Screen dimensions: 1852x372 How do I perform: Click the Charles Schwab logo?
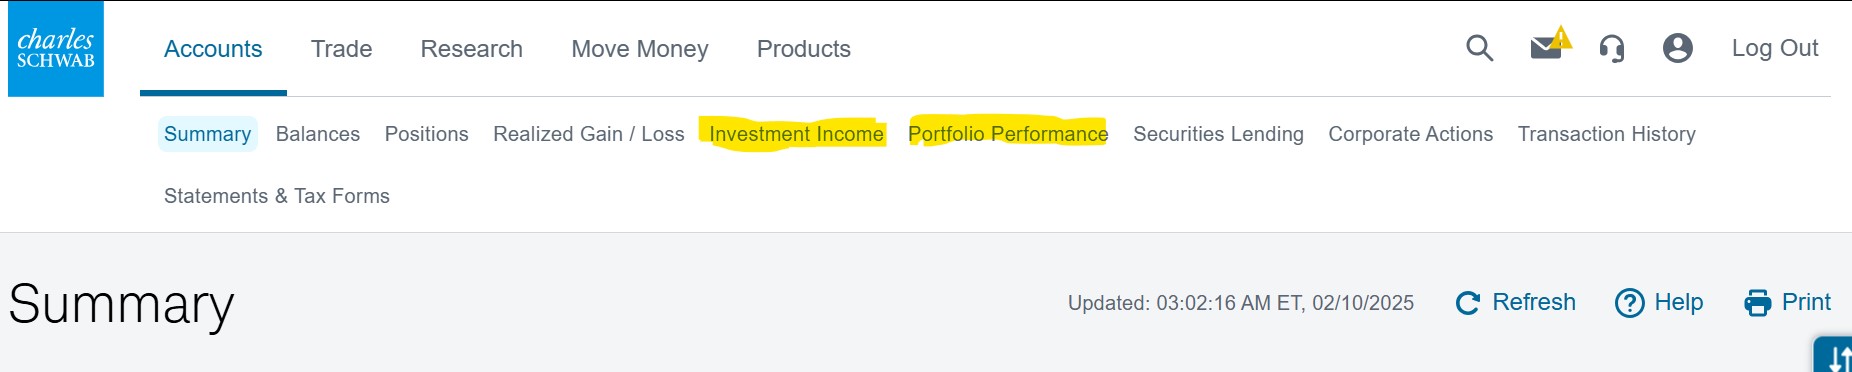tap(56, 49)
